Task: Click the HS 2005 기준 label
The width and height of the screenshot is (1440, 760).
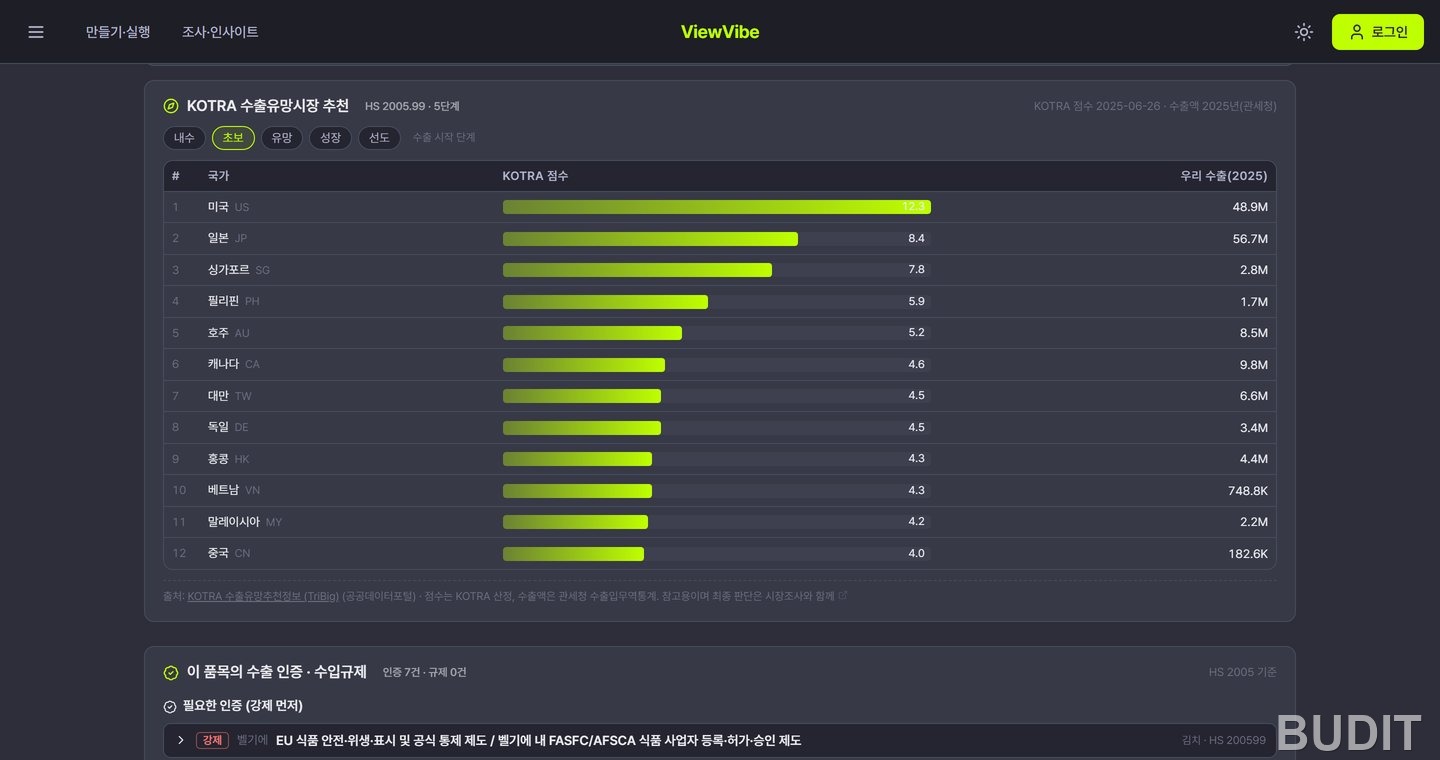Action: point(1242,673)
